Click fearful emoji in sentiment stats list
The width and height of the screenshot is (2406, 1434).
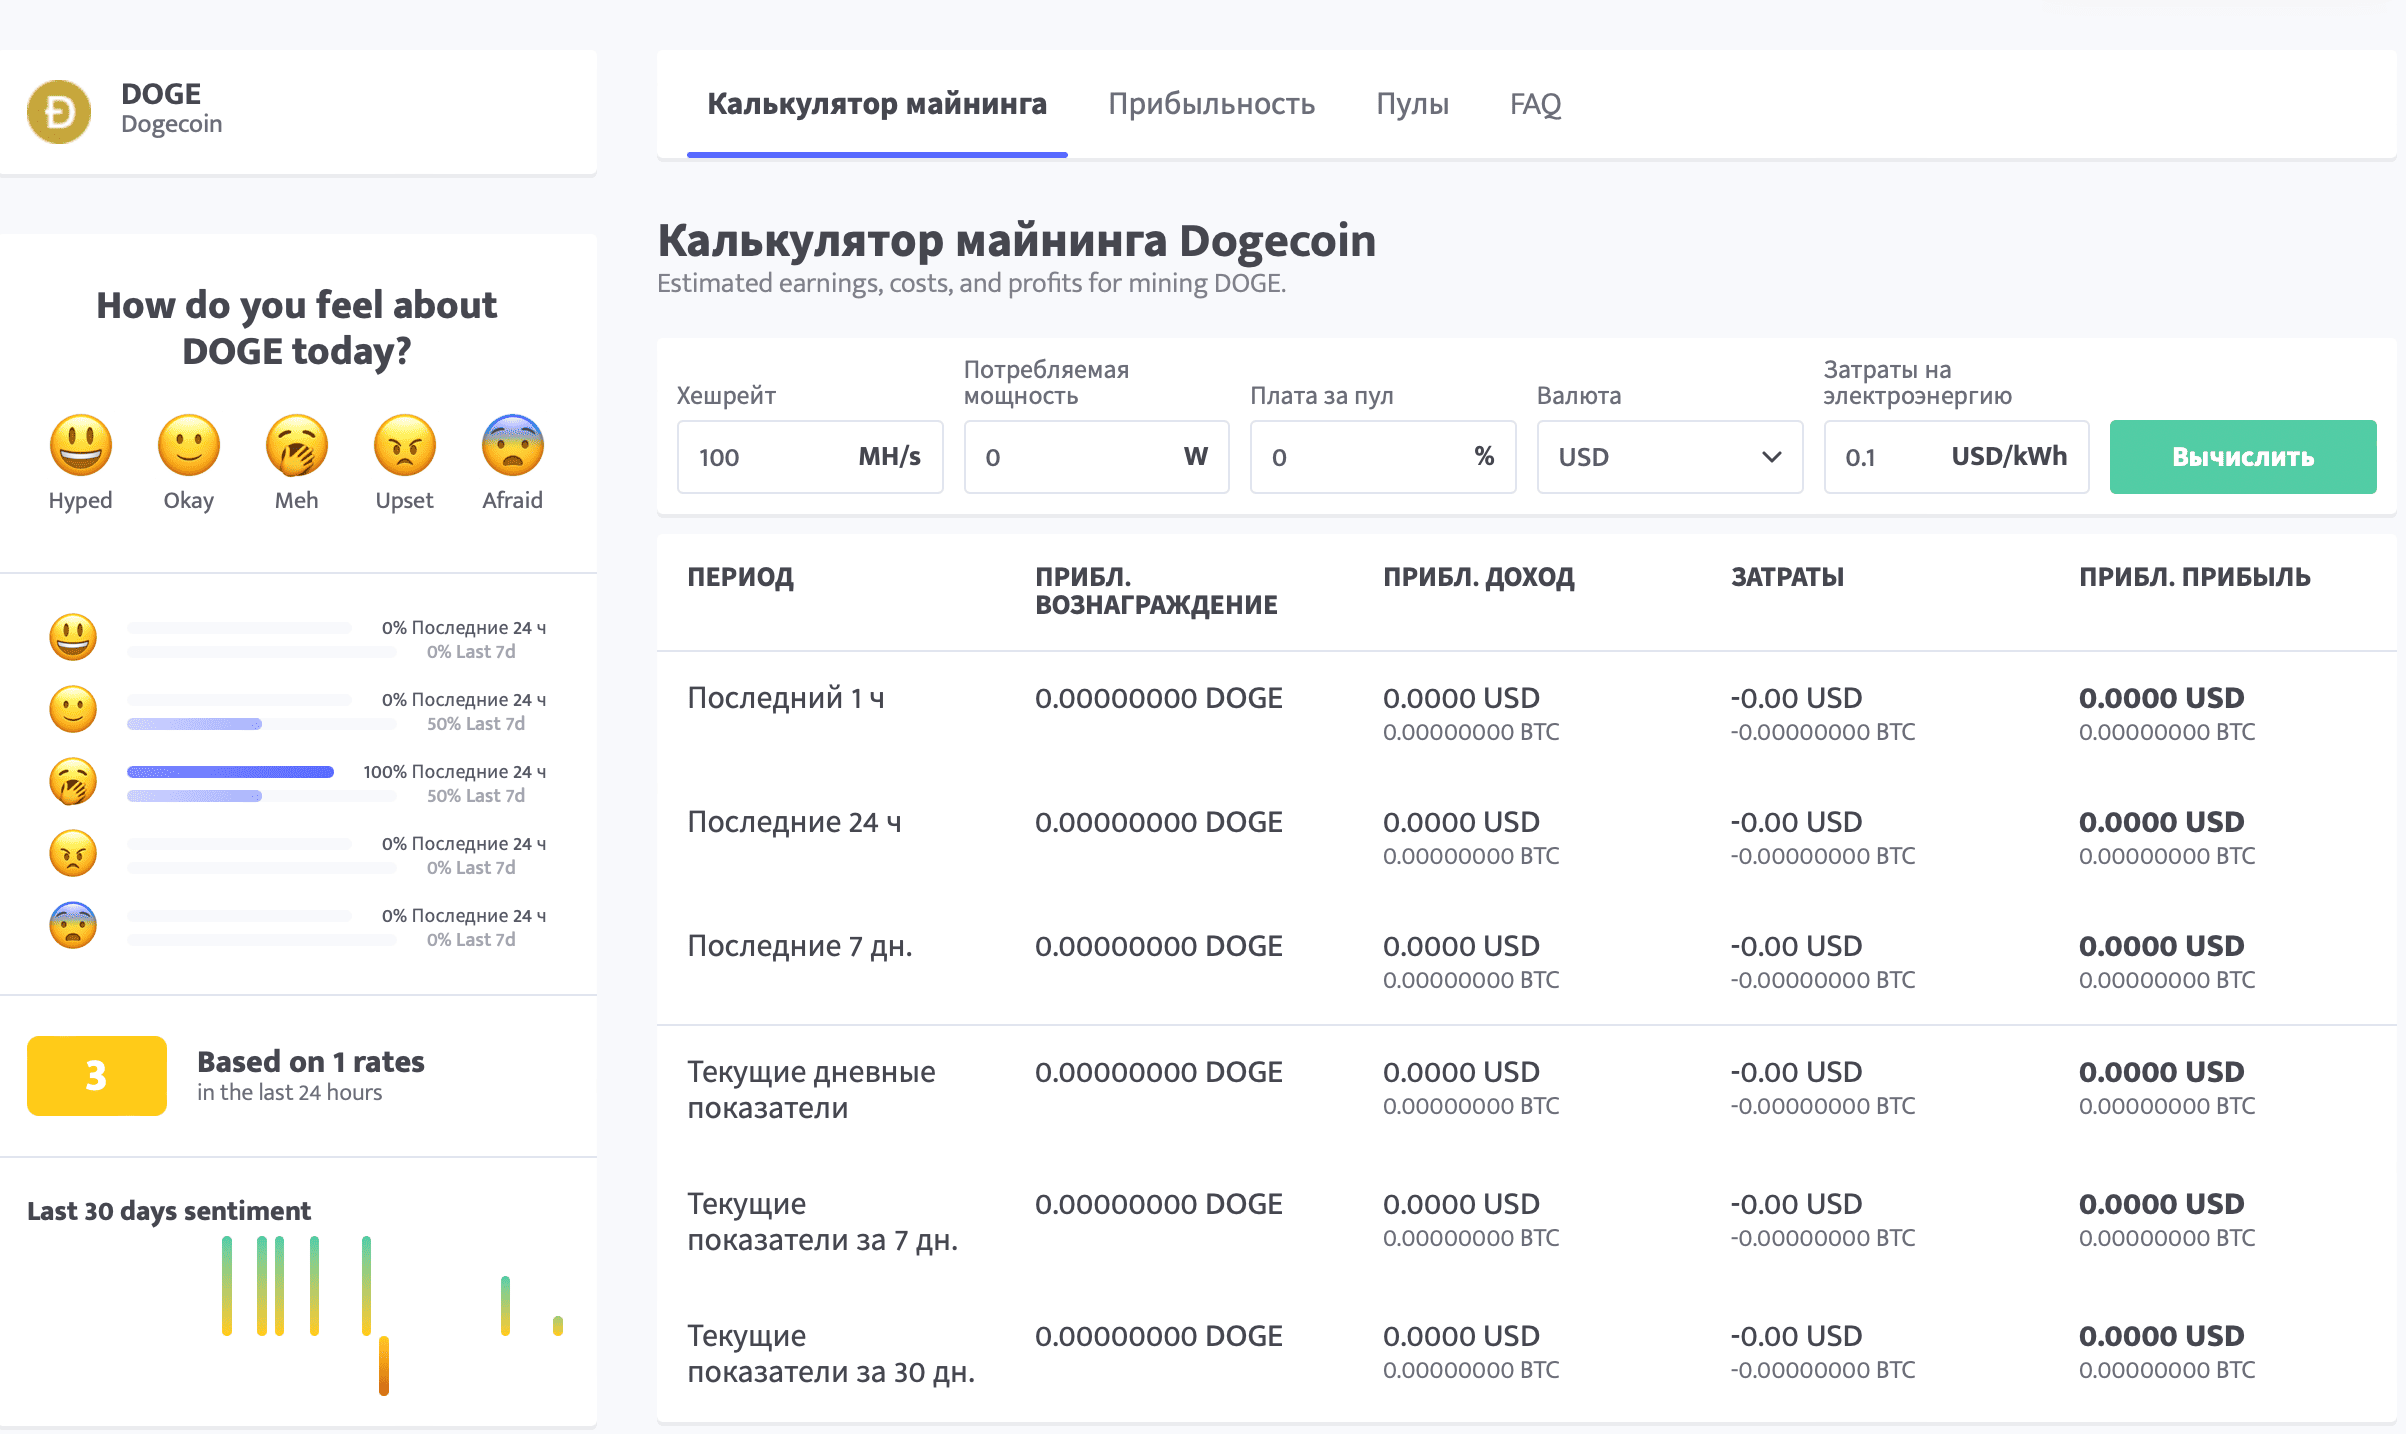pos(73,926)
